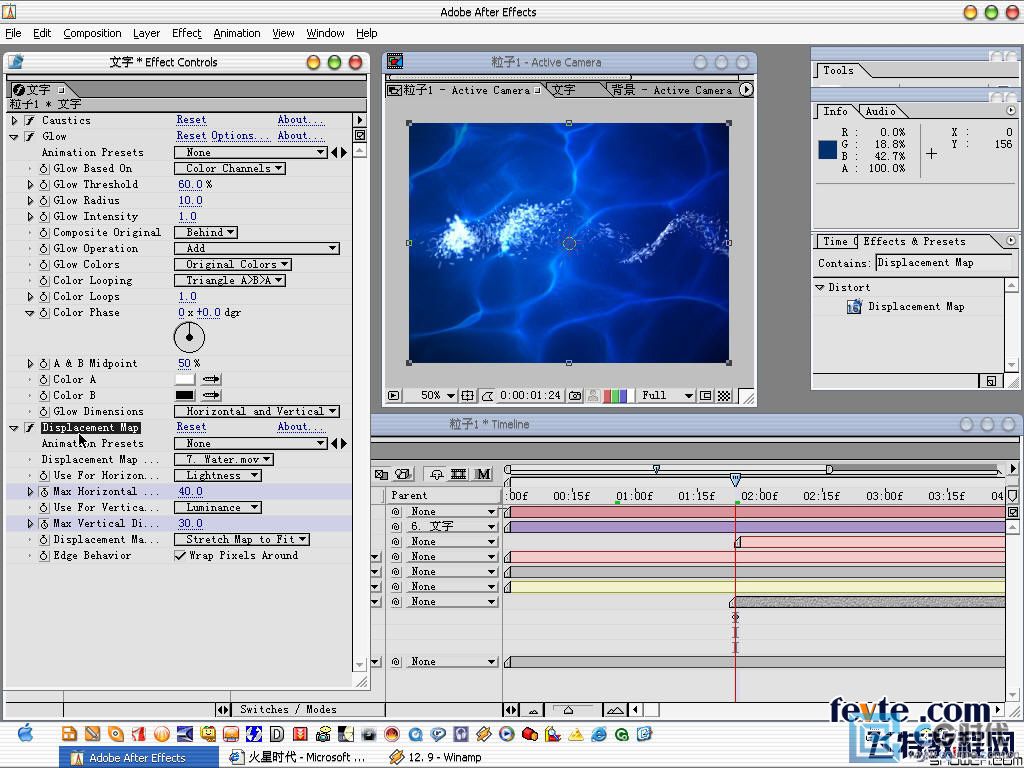Click the Draft 3D button in Timeline
This screenshot has height=768, width=1024.
404,474
